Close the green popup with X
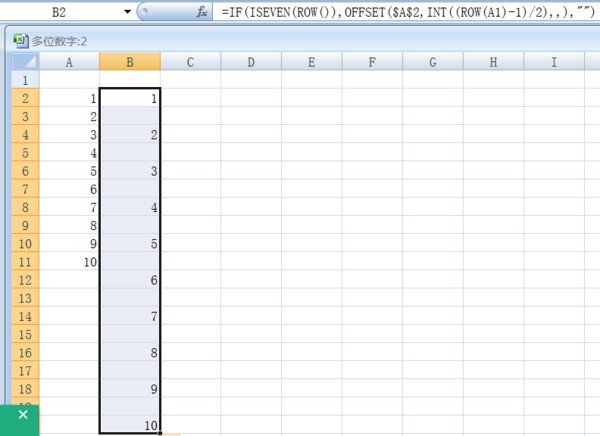 click(x=23, y=415)
